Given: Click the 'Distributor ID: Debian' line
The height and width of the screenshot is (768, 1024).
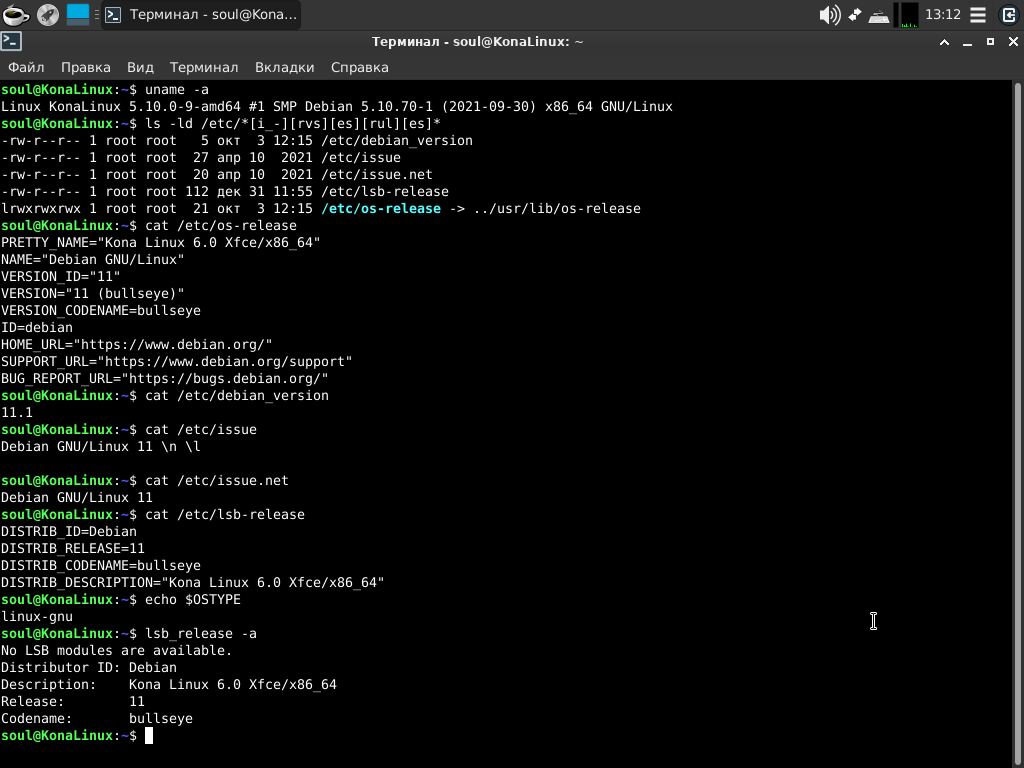Looking at the screenshot, I should [x=89, y=667].
